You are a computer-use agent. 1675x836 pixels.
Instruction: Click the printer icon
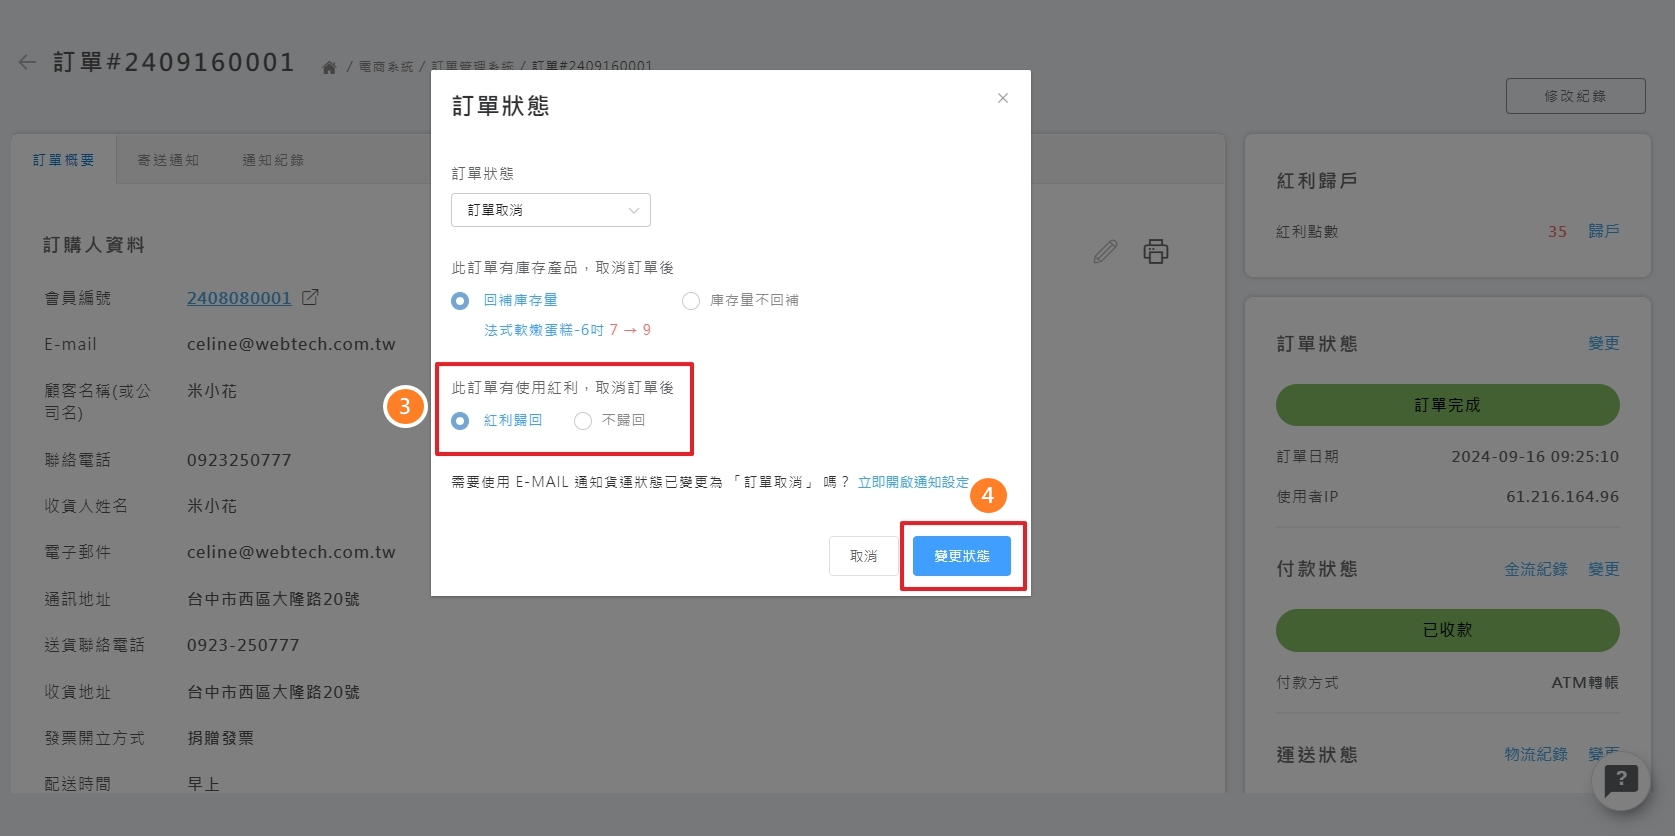1155,251
